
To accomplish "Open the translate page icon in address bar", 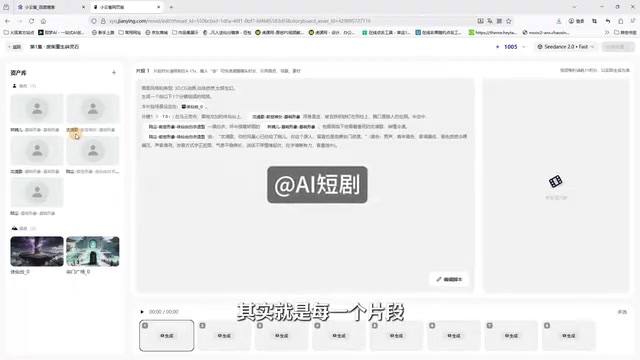I will click(490, 21).
